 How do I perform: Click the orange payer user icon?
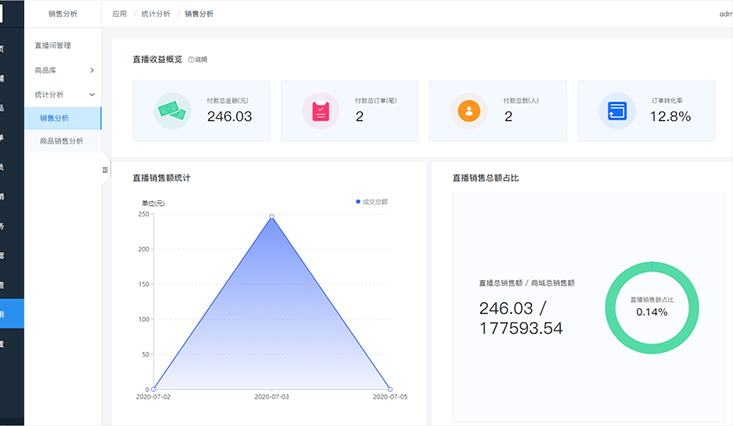pos(468,111)
